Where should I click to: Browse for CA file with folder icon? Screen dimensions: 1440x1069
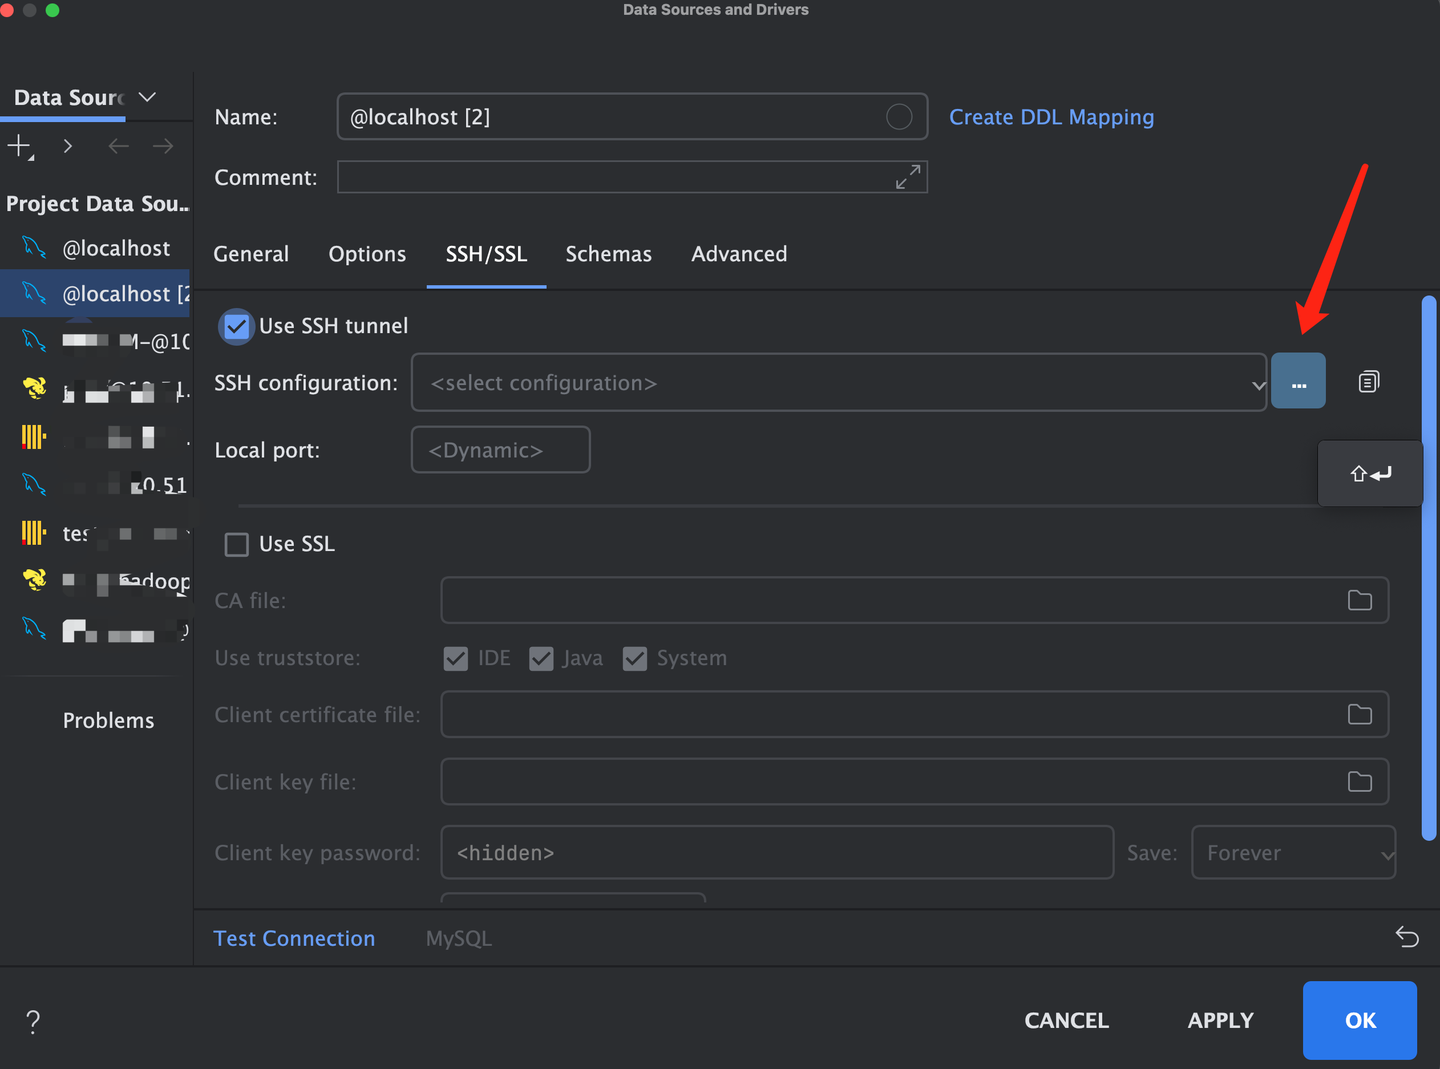(1359, 600)
